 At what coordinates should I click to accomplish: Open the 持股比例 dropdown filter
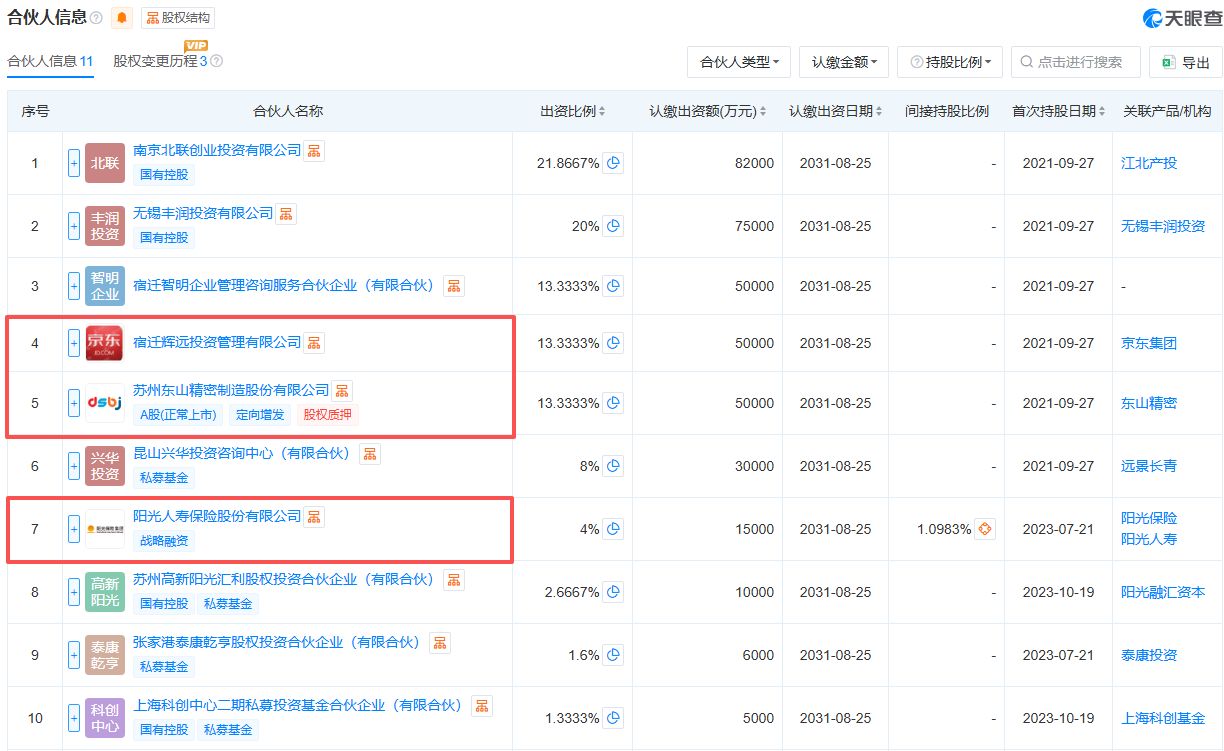950,62
